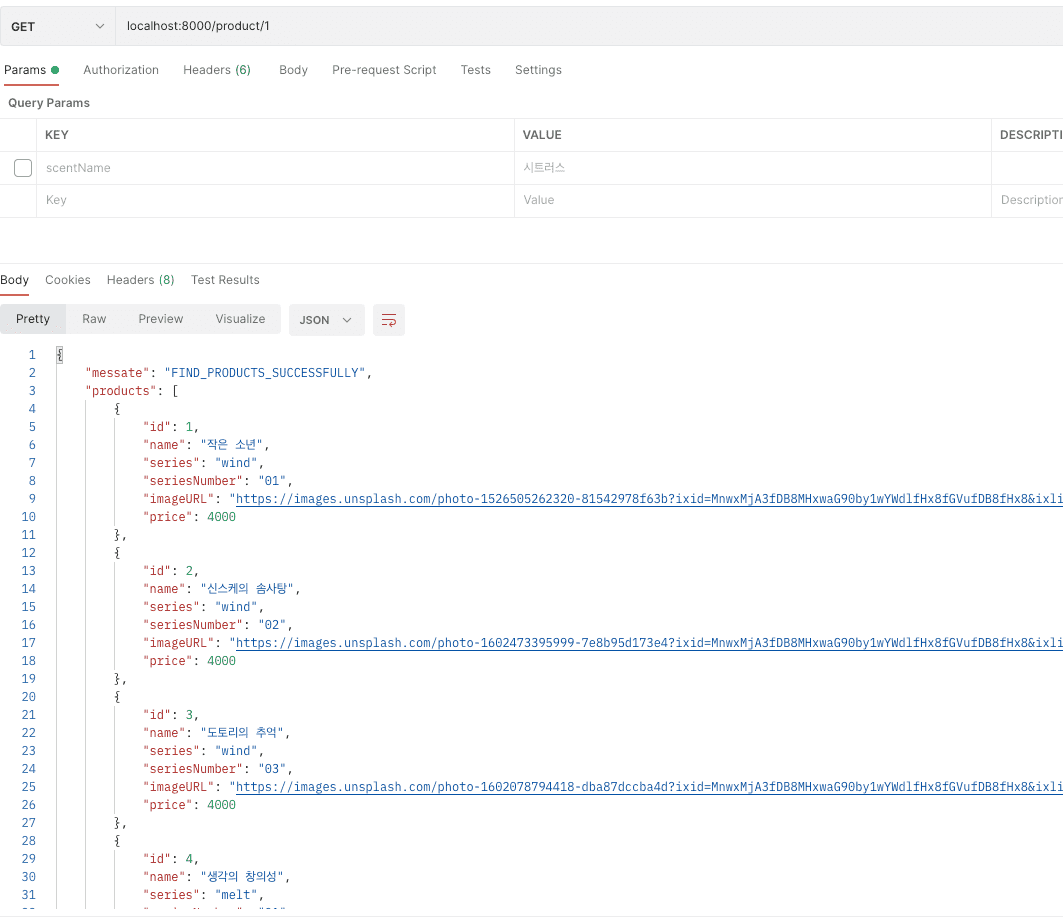Toggle the scentName query param checkbox
The width and height of the screenshot is (1063, 918).
(23, 168)
